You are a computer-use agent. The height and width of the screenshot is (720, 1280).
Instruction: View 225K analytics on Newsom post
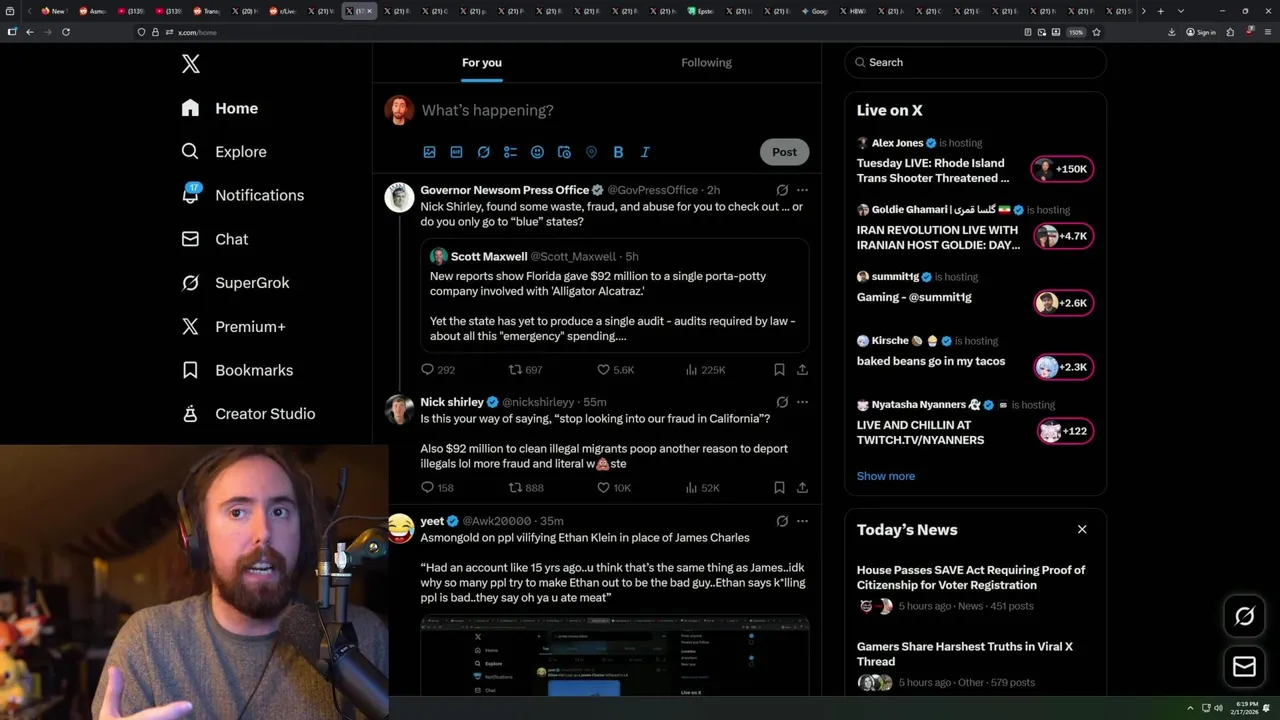[x=705, y=370]
